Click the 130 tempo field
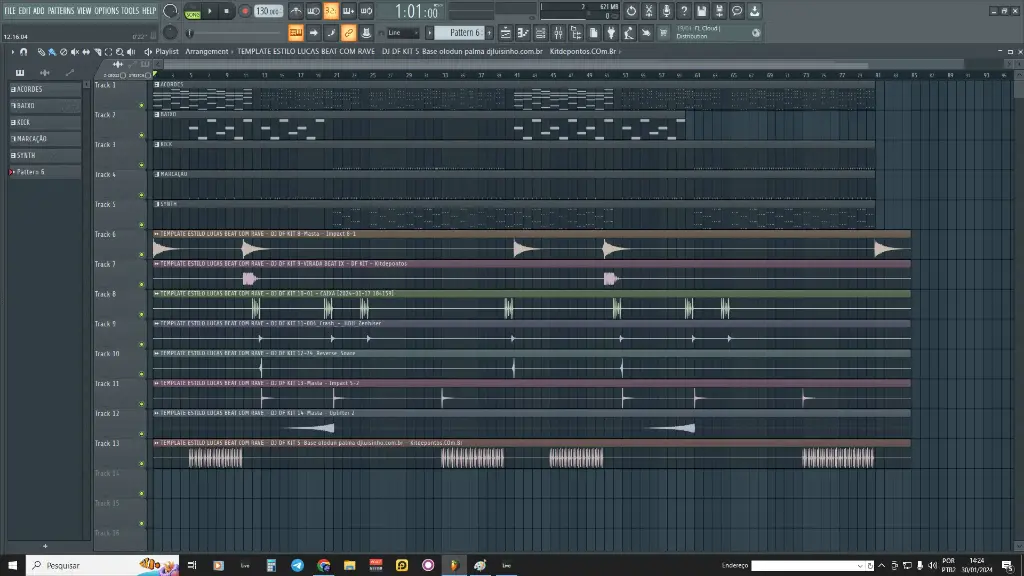Image resolution: width=1024 pixels, height=576 pixels. (x=268, y=11)
